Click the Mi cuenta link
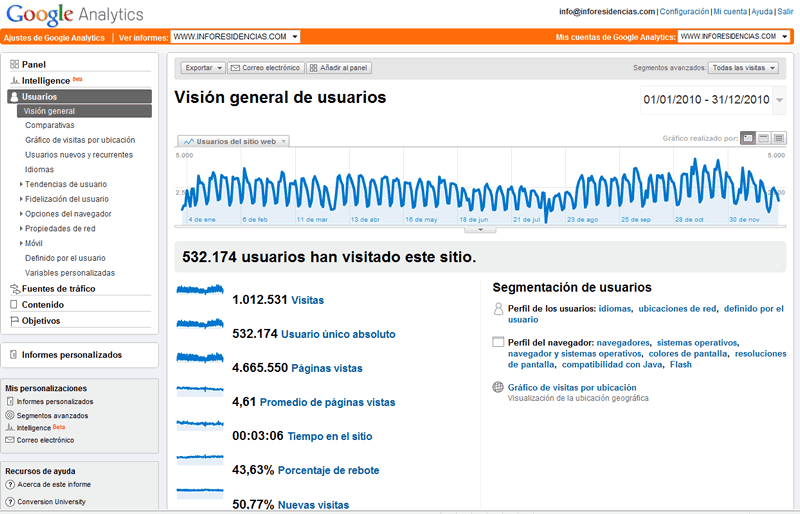 point(730,11)
